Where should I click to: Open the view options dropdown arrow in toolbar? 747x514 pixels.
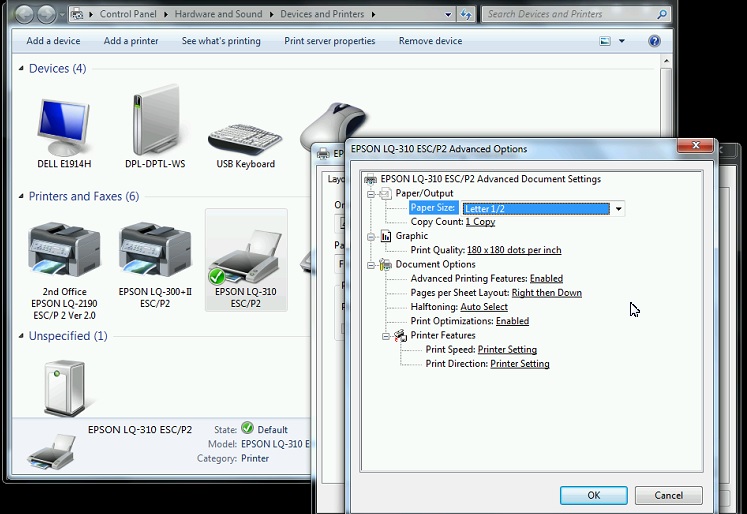(x=622, y=41)
